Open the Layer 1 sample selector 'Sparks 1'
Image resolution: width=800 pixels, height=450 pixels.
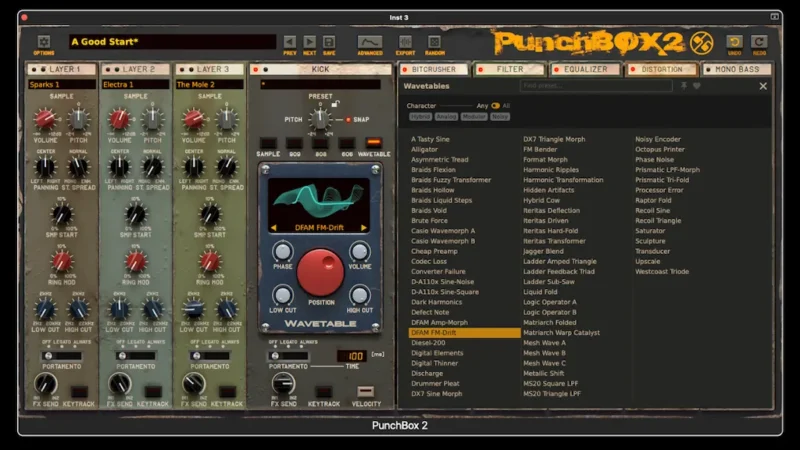coord(62,85)
